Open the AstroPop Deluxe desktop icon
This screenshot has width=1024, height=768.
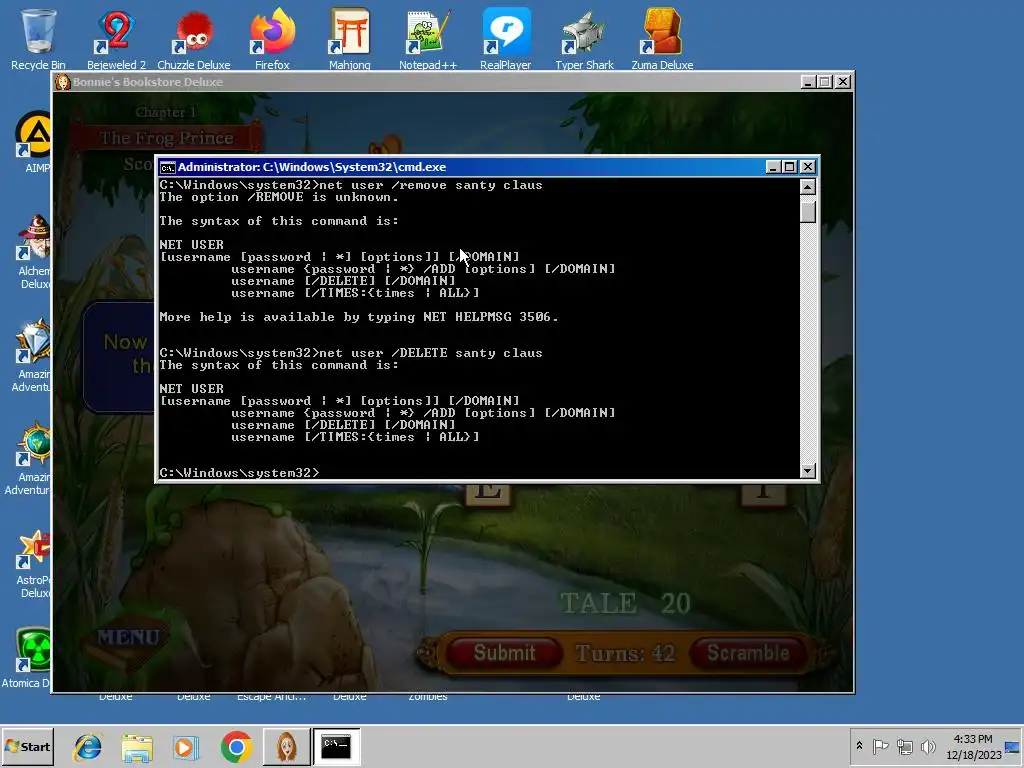point(34,563)
